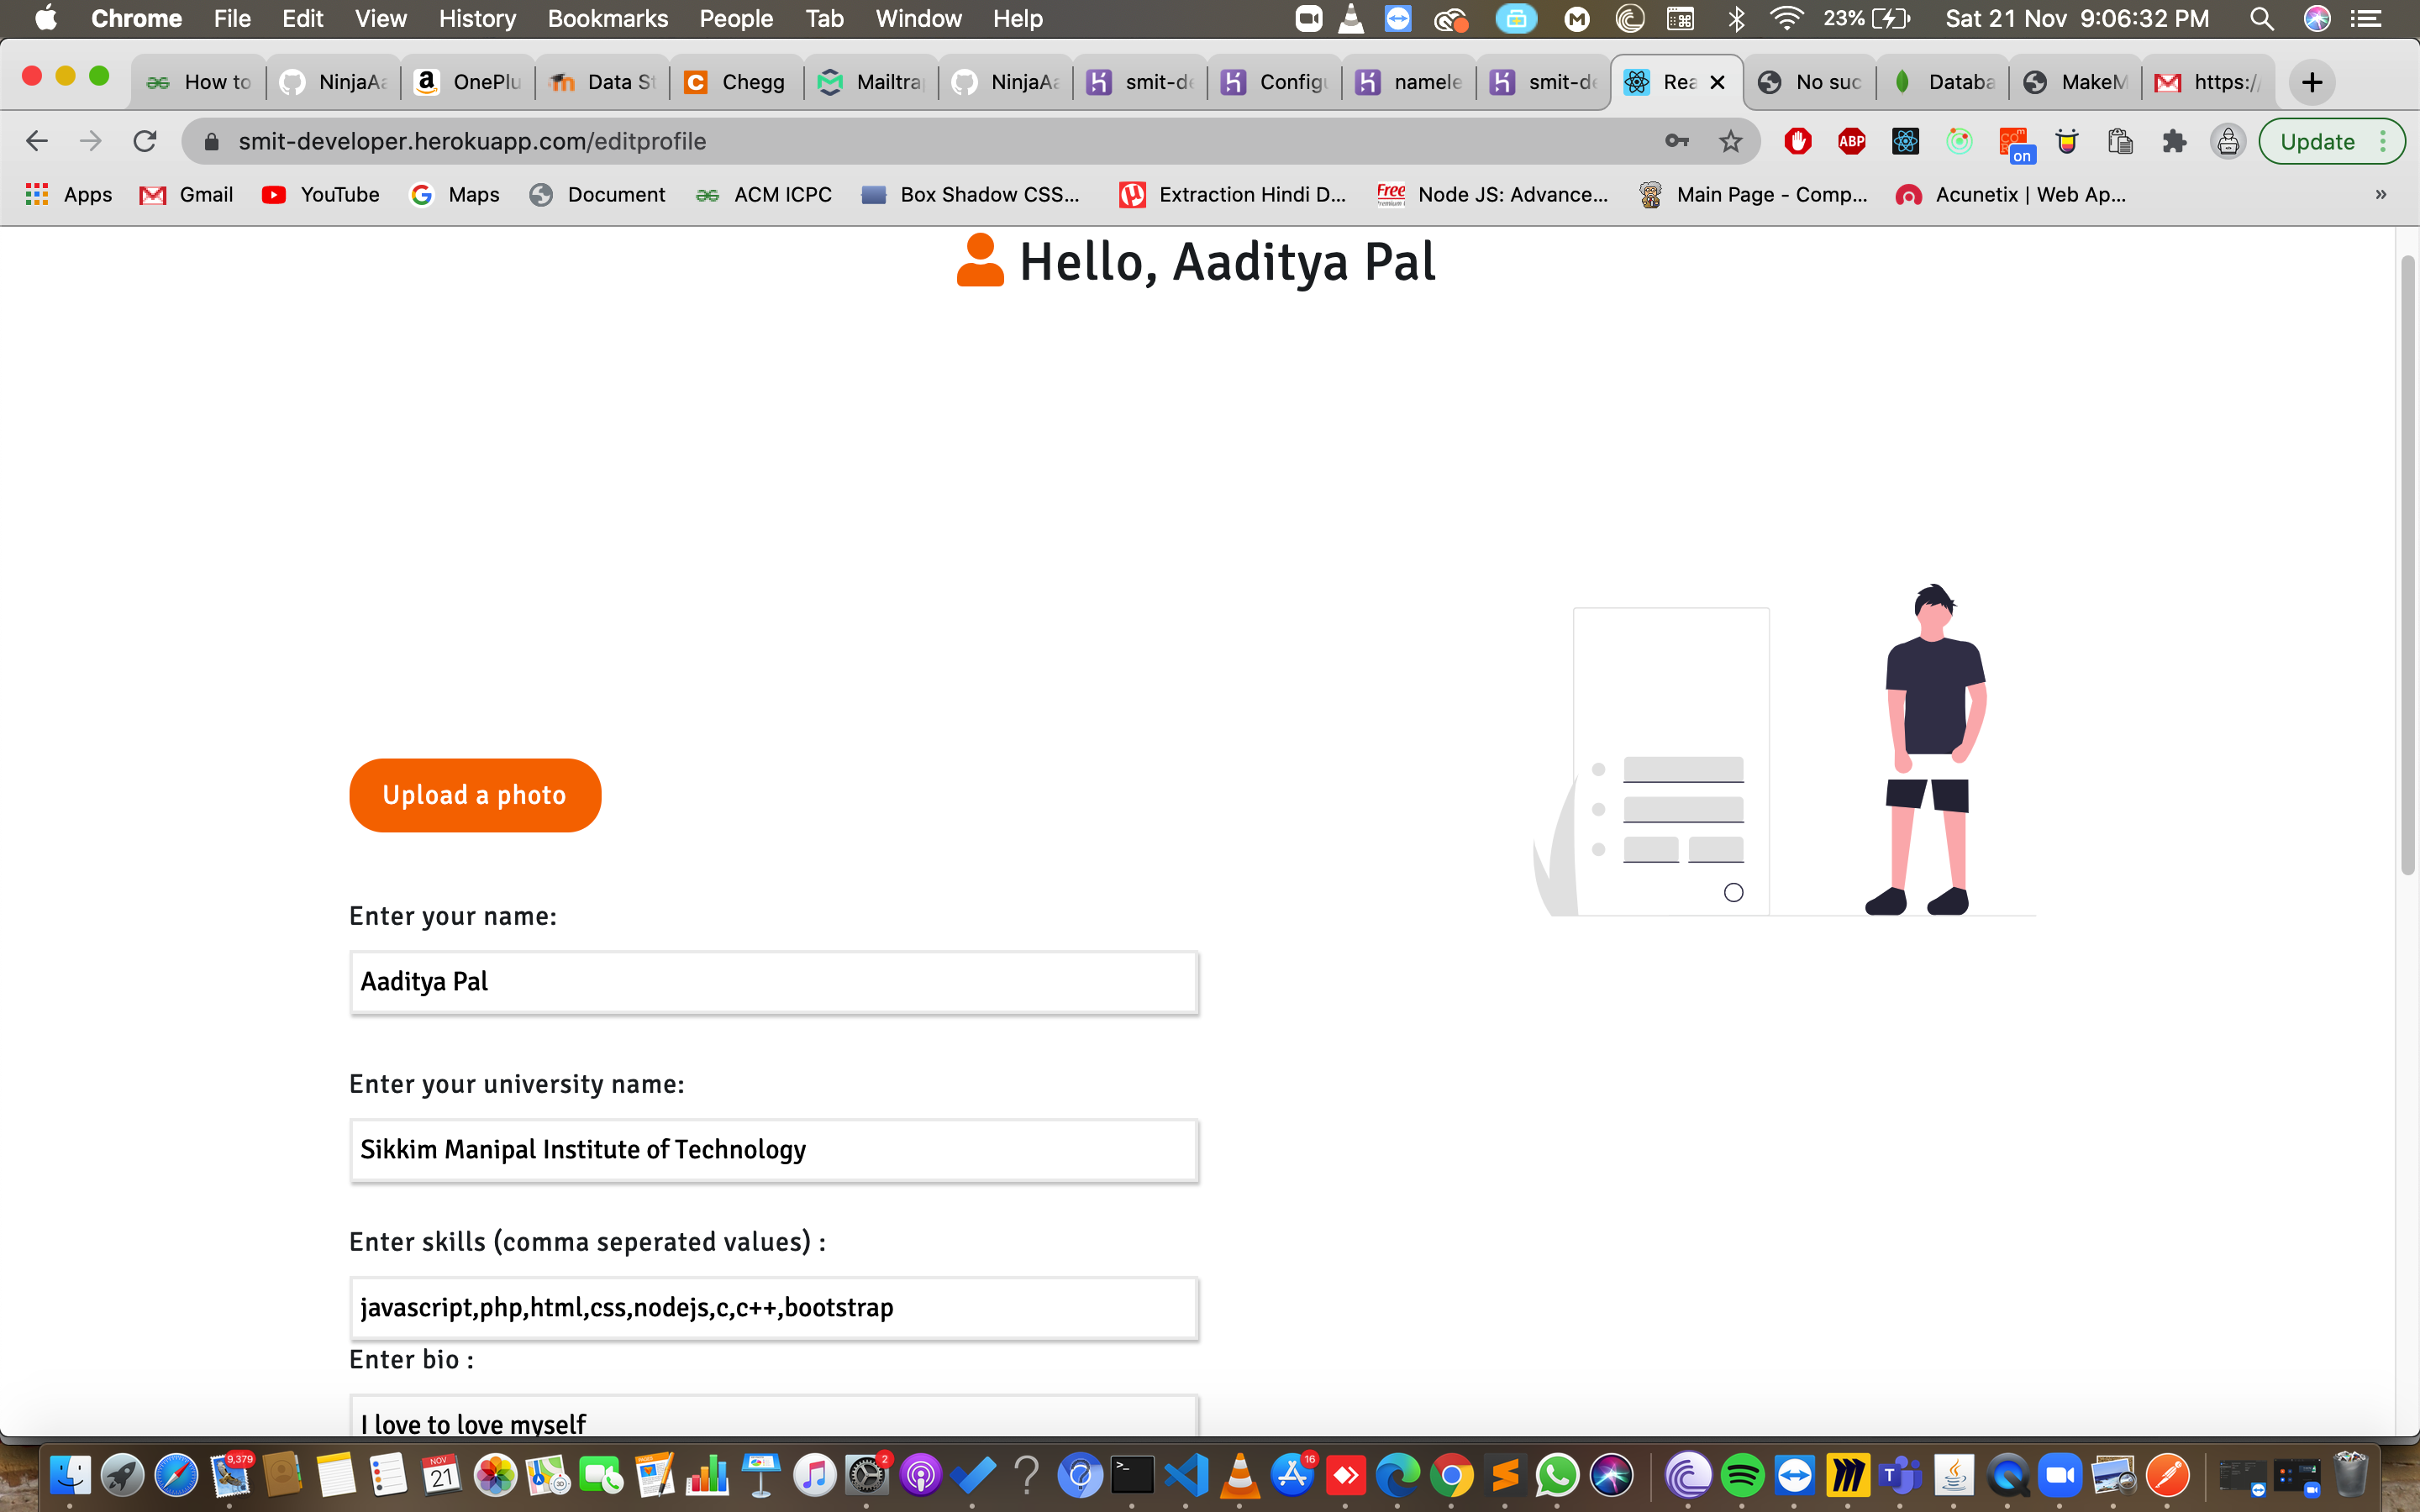Open the AdBlock hand-icon extension
The height and width of the screenshot is (1512, 2420).
point(1798,141)
